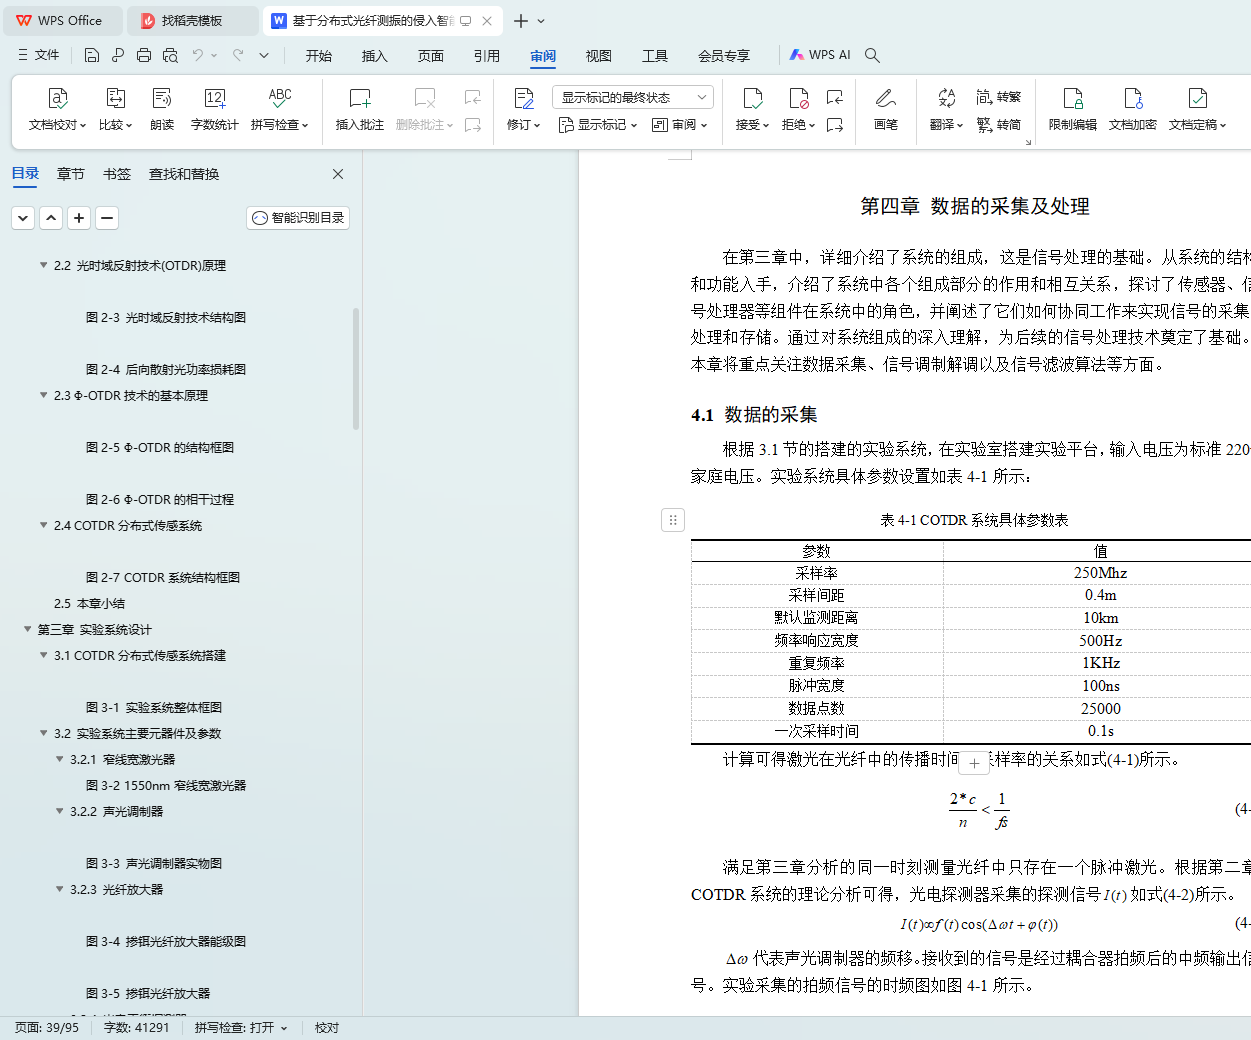Click the Redo arrow icon
This screenshot has width=1251, height=1040.
click(238, 55)
